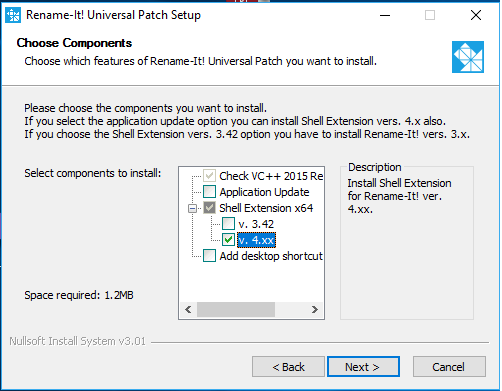Select the Application Update label
Screen dimensions: 502x391
coord(264,192)
